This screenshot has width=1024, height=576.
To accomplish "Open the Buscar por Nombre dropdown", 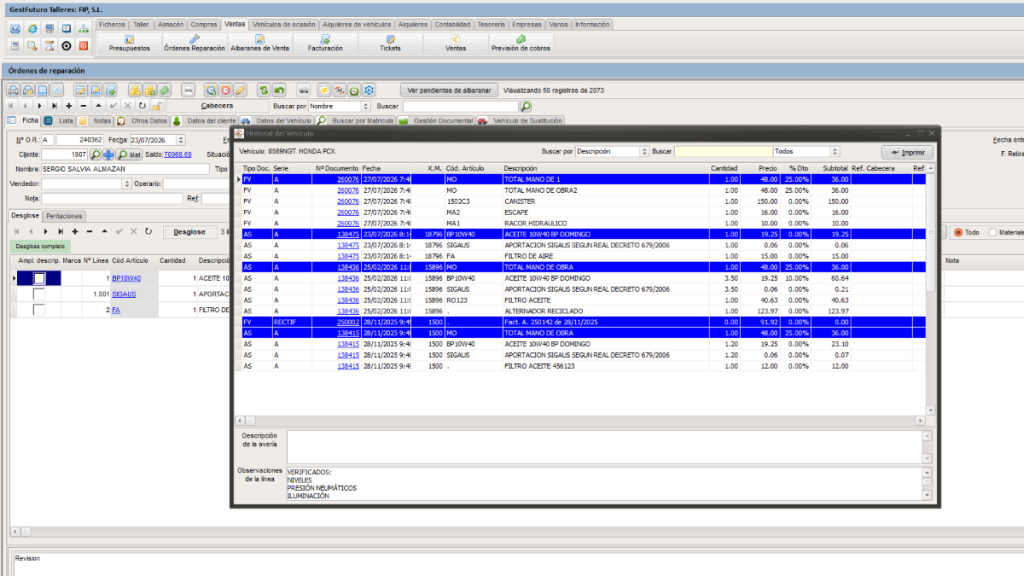I will (x=366, y=106).
